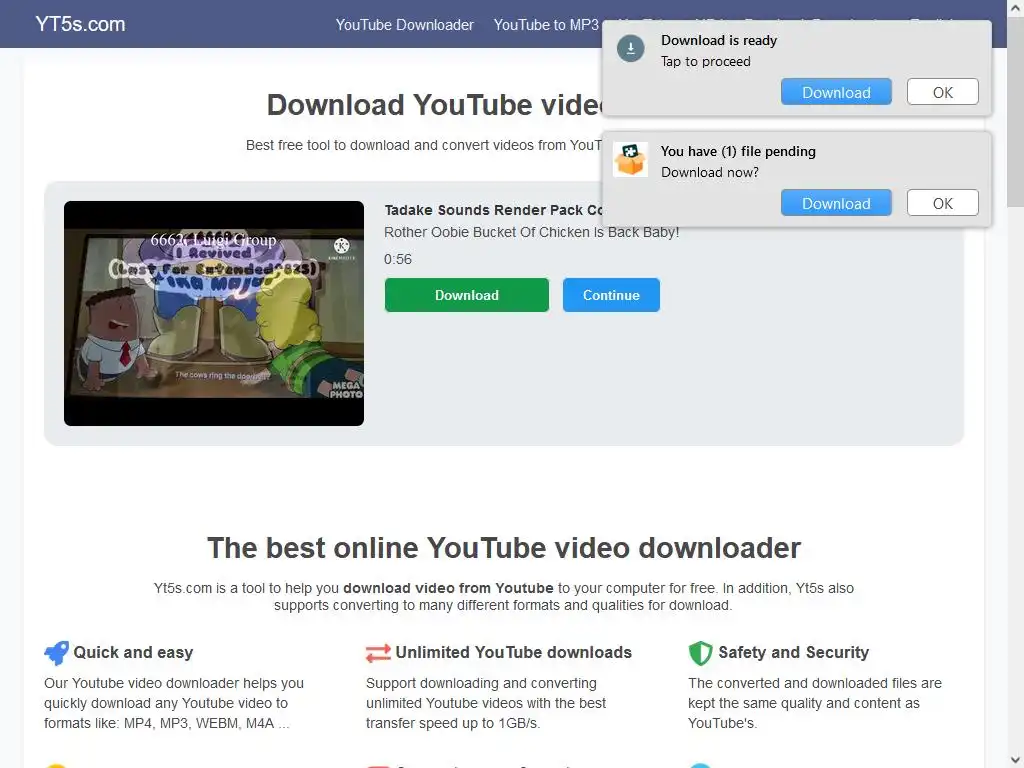The height and width of the screenshot is (768, 1024).
Task: Click the vertical scrollbar thumb
Action: click(1016, 111)
